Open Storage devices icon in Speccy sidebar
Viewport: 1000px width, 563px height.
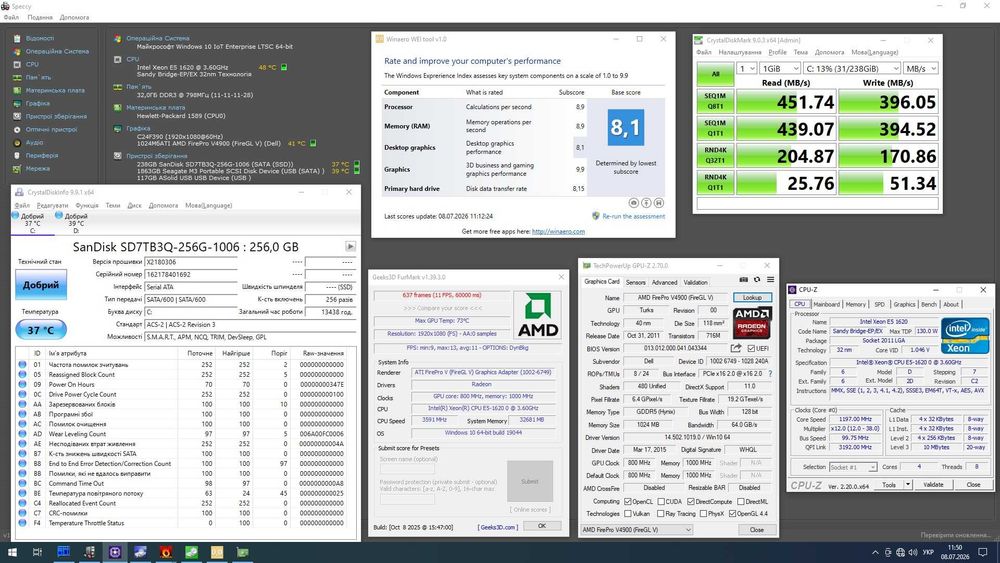17,117
